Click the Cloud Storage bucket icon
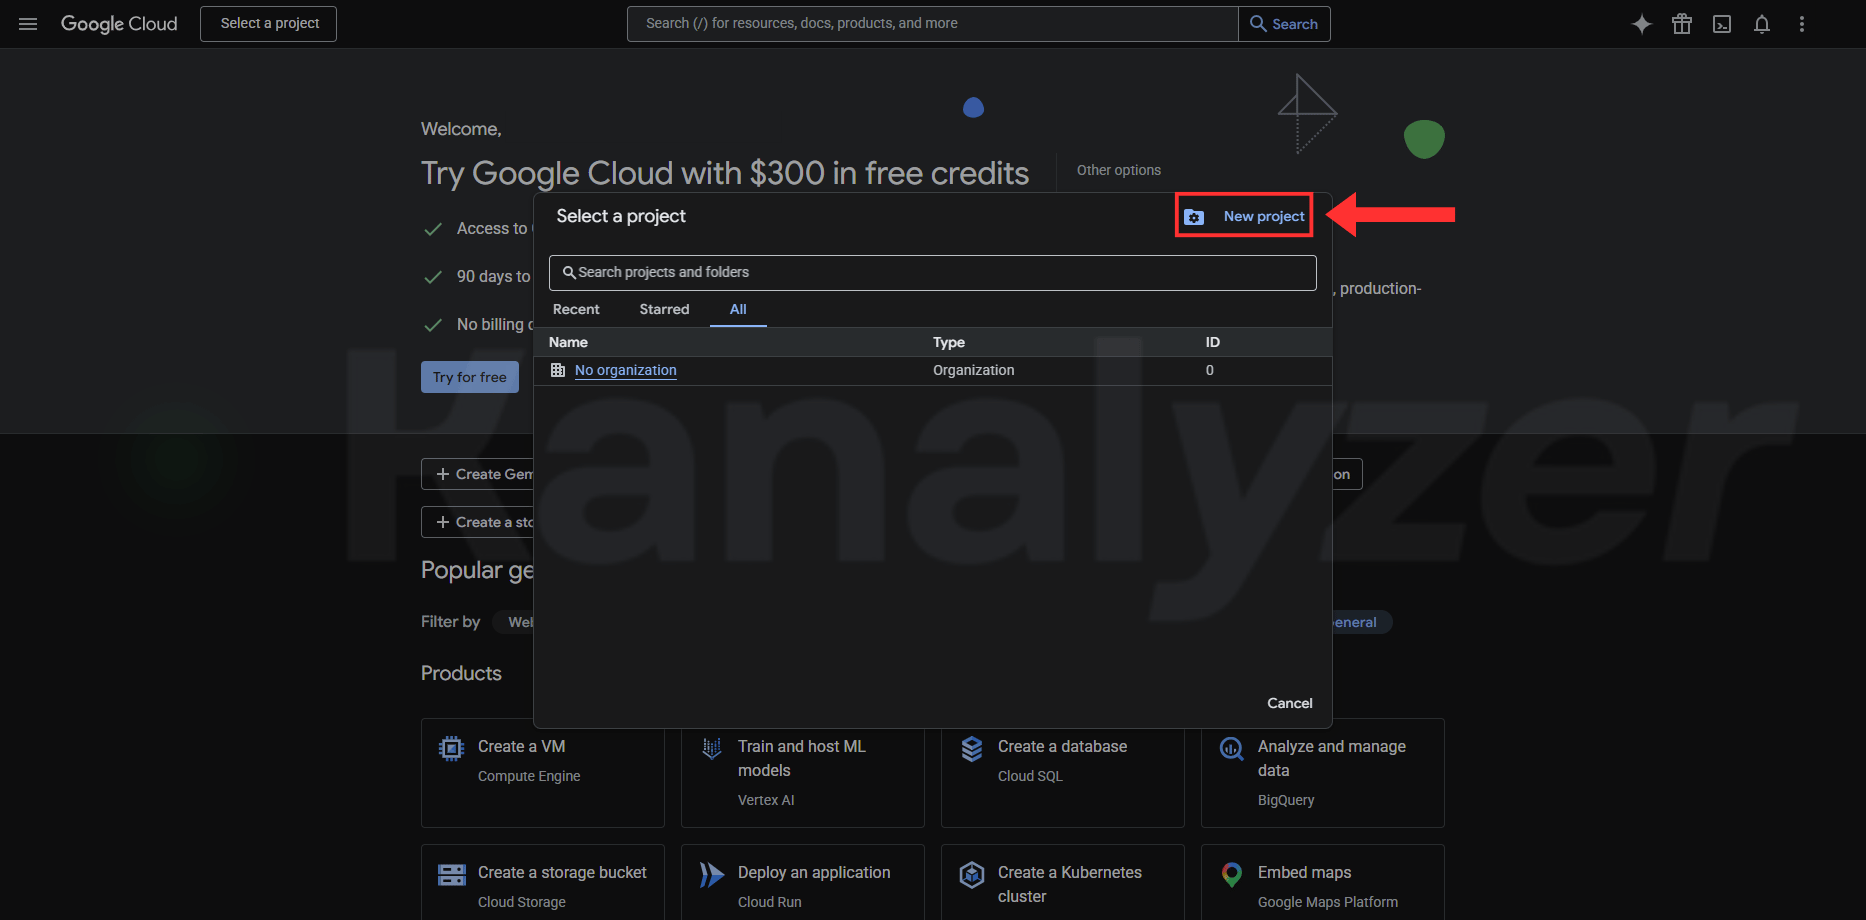The image size is (1866, 920). point(452,875)
